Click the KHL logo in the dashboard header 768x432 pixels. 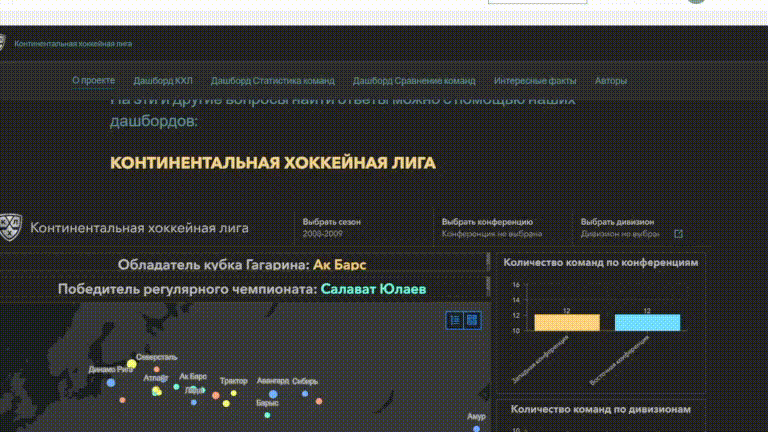tap(10, 227)
